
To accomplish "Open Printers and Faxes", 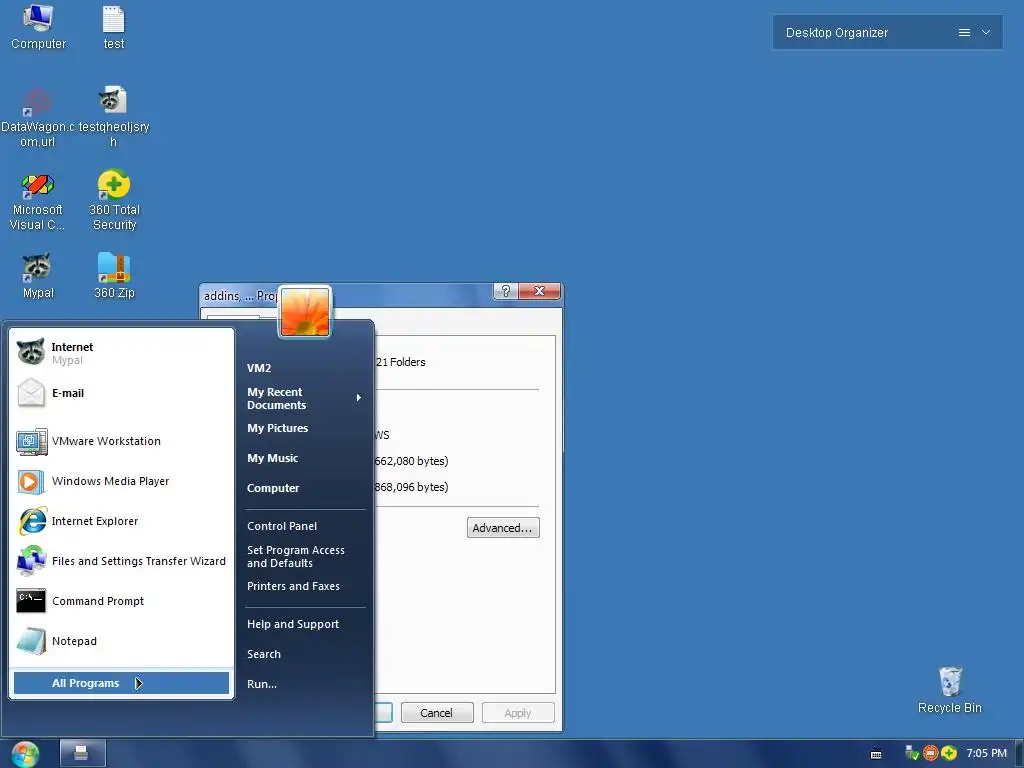I will click(293, 586).
